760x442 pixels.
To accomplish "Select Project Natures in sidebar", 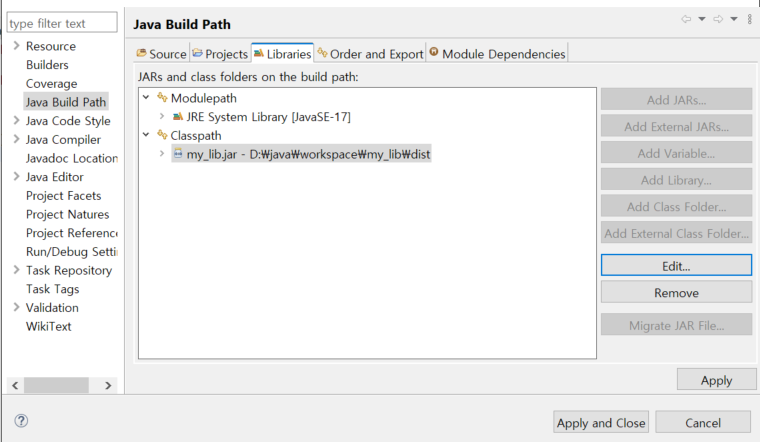I will click(x=67, y=214).
